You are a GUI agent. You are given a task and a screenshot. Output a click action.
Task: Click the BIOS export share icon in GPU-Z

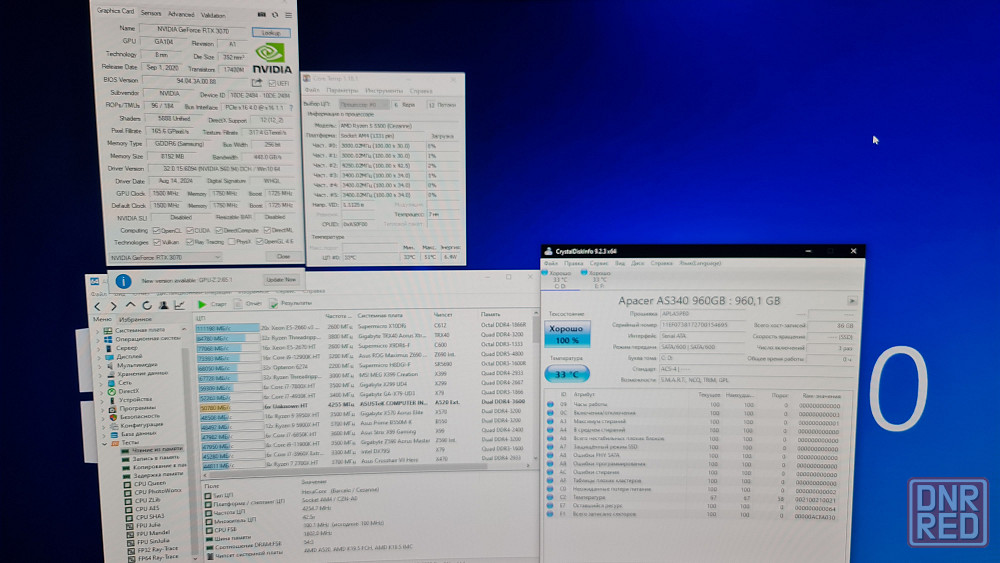pos(256,83)
